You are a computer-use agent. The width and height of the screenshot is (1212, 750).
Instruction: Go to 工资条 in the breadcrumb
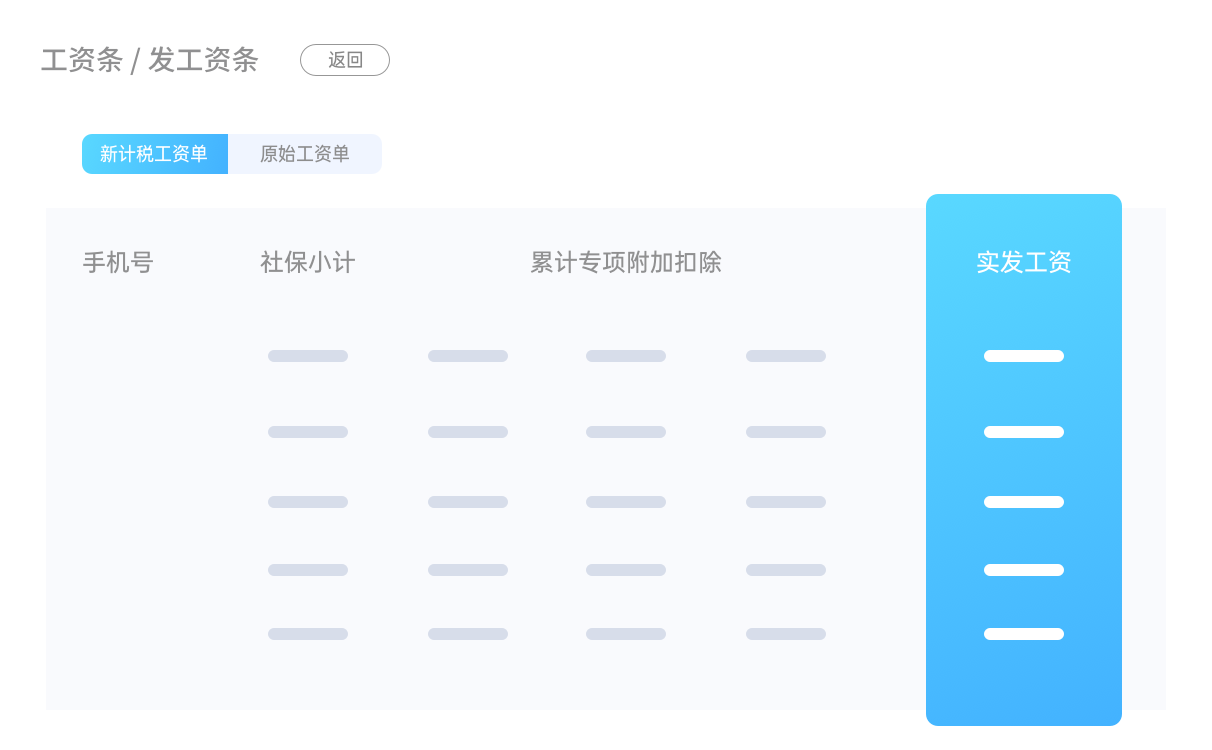pos(81,60)
